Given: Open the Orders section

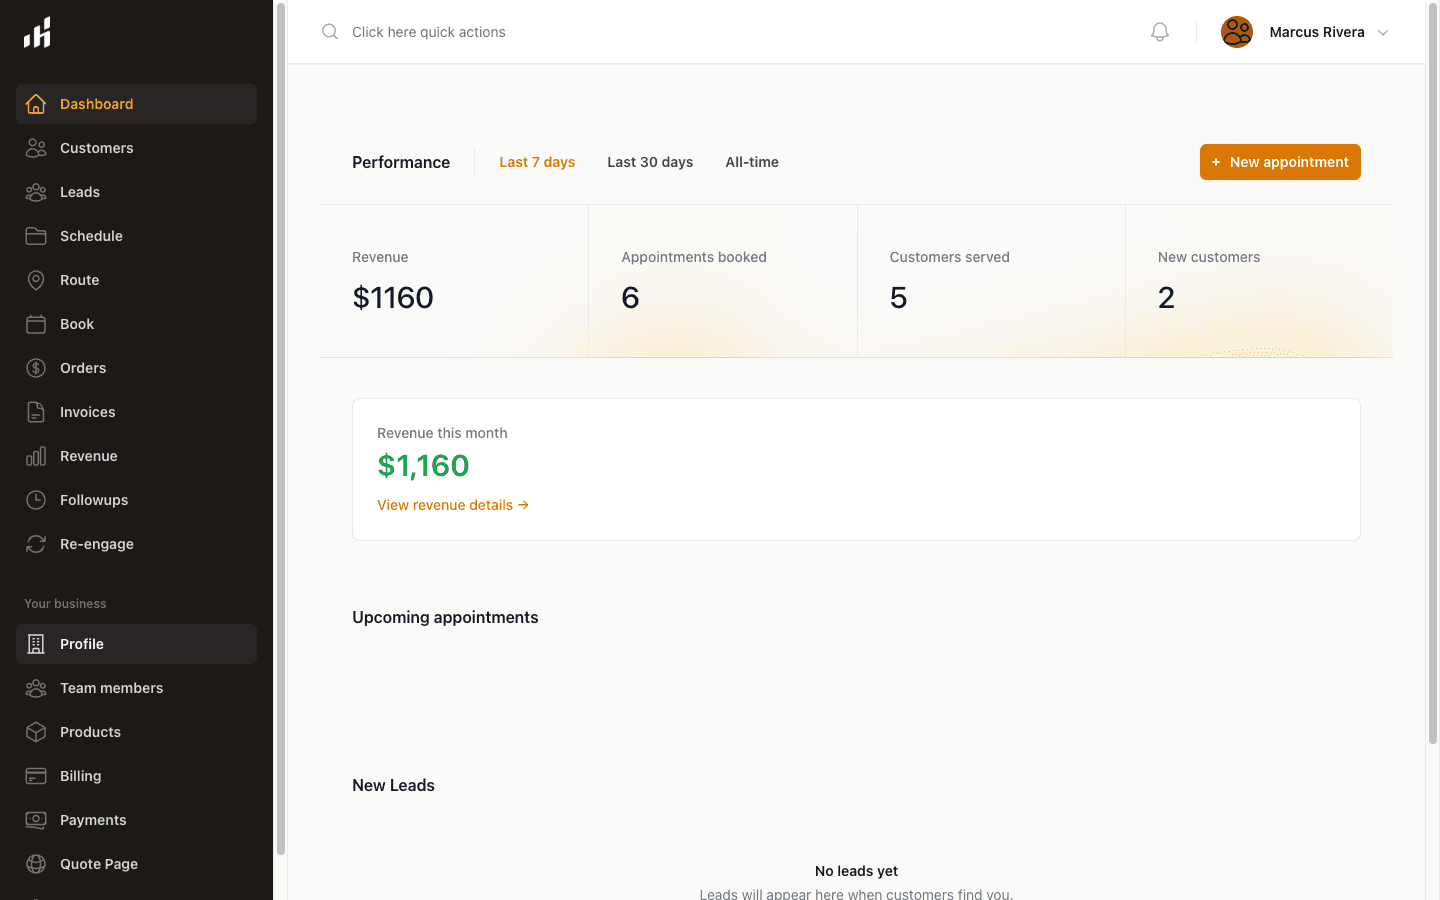Looking at the screenshot, I should 85,368.
